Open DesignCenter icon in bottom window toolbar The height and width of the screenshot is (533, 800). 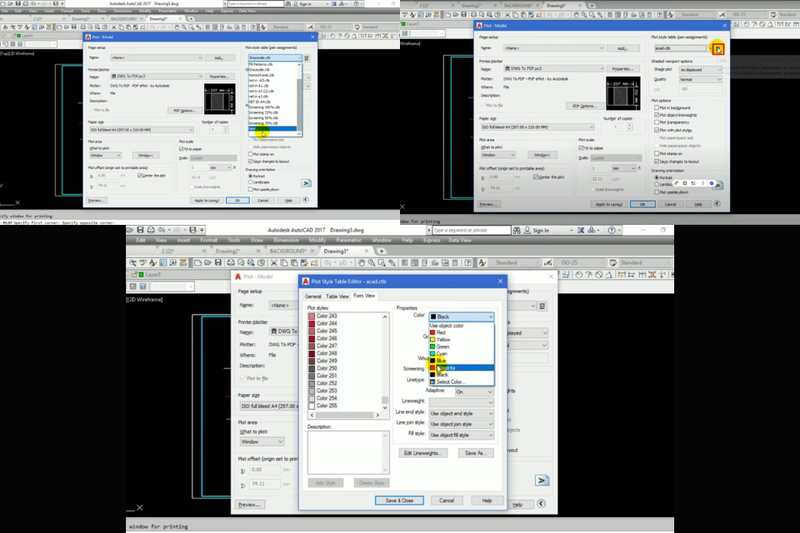[415, 263]
